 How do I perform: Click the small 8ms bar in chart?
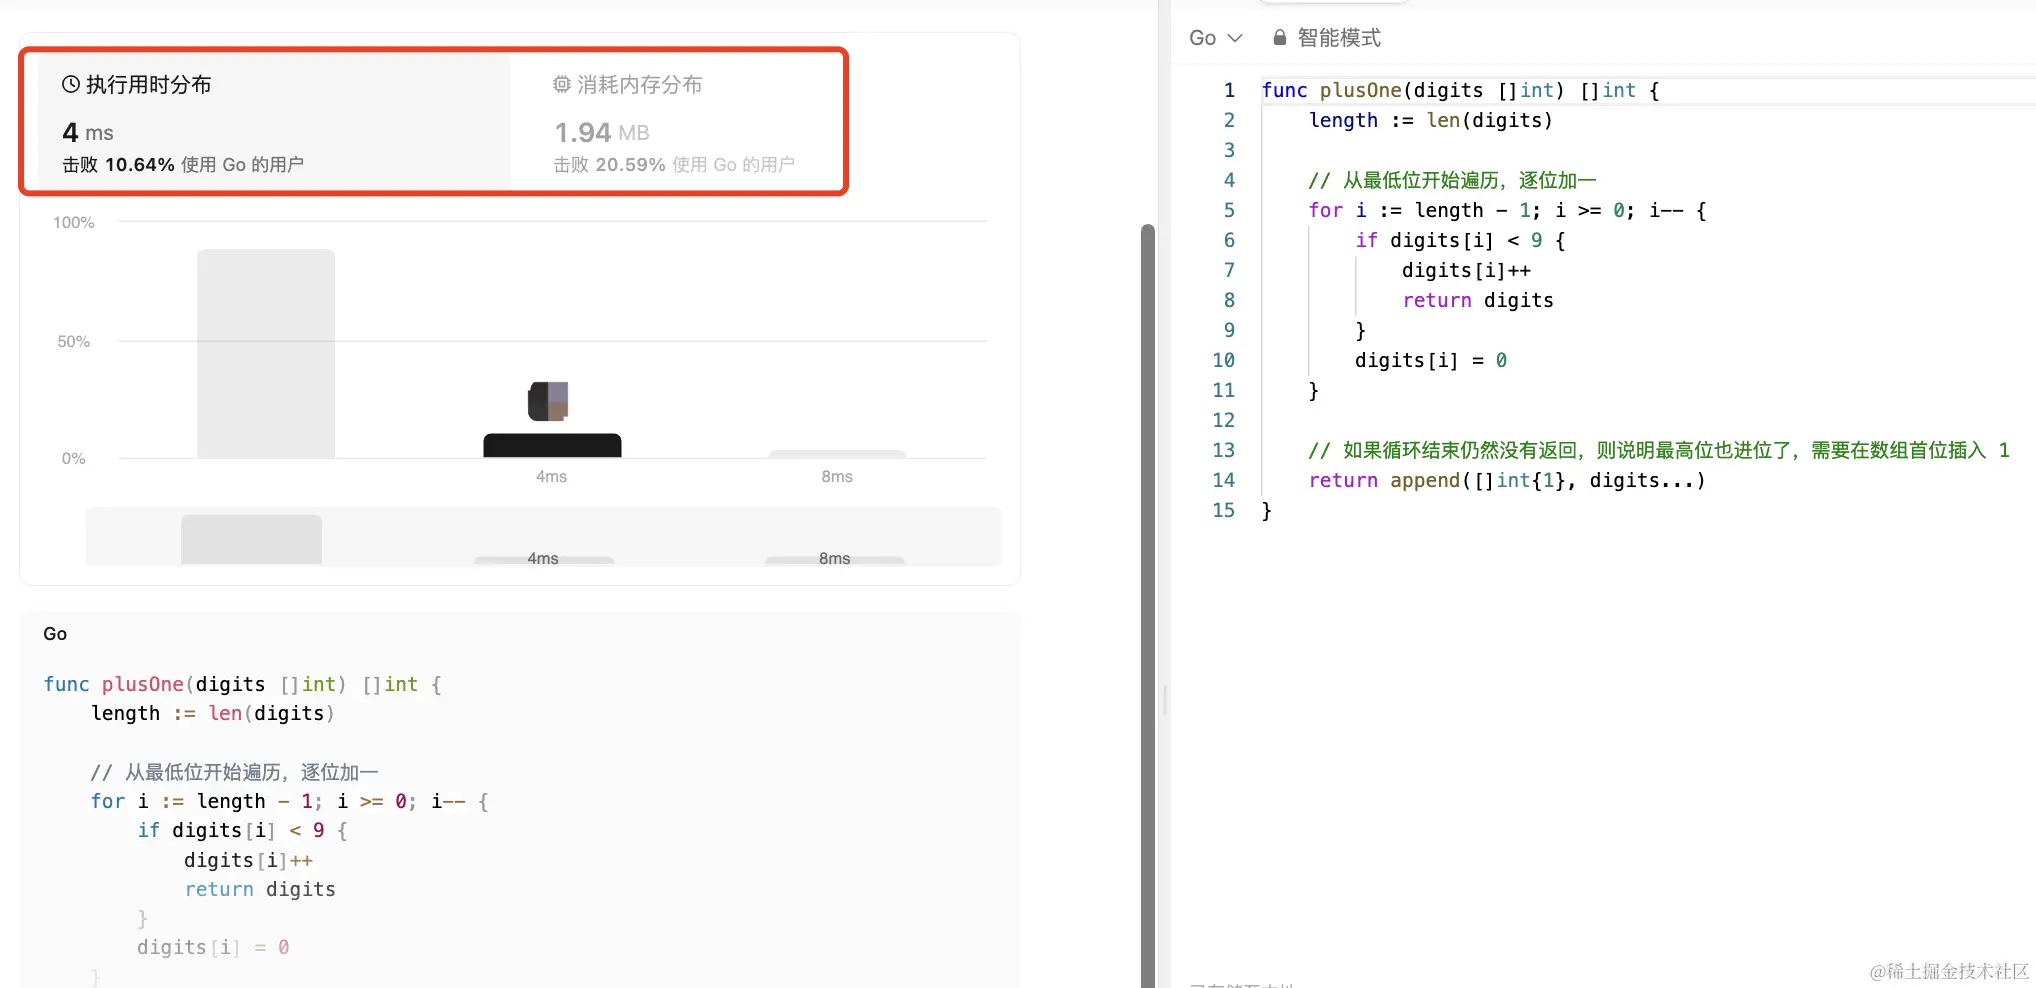(x=837, y=455)
